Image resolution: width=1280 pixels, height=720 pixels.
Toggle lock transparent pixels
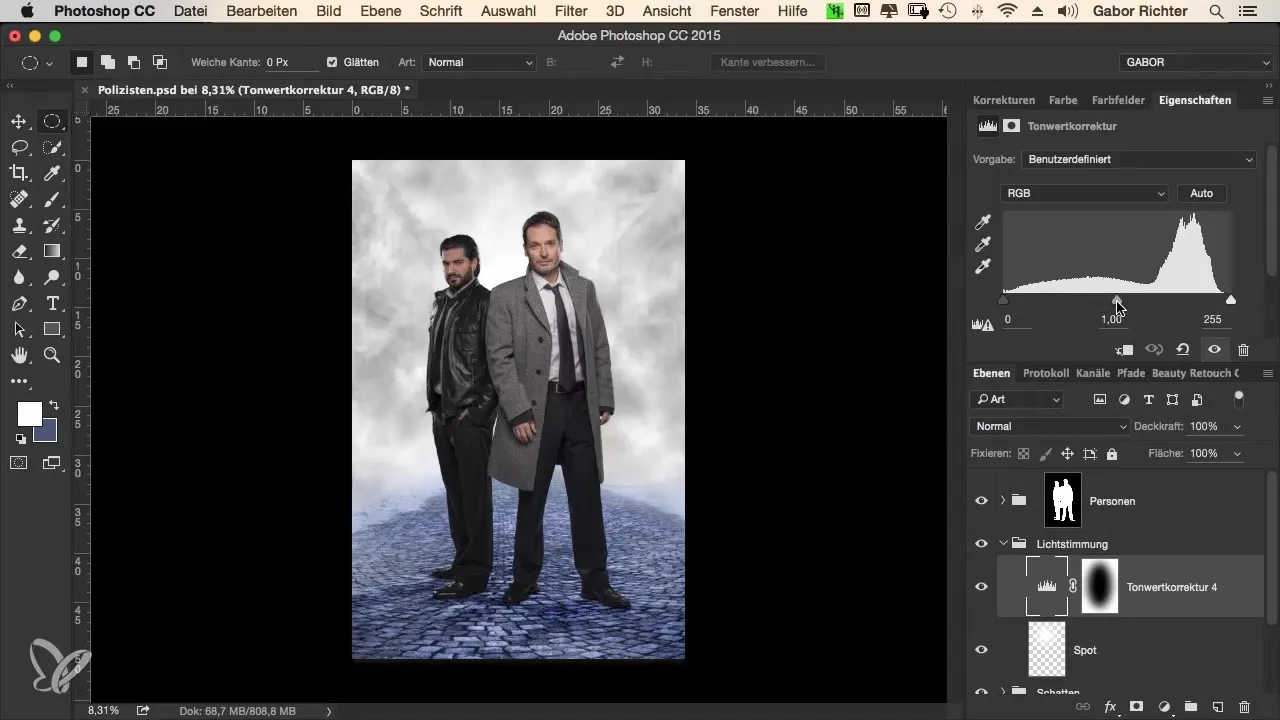coord(1023,453)
